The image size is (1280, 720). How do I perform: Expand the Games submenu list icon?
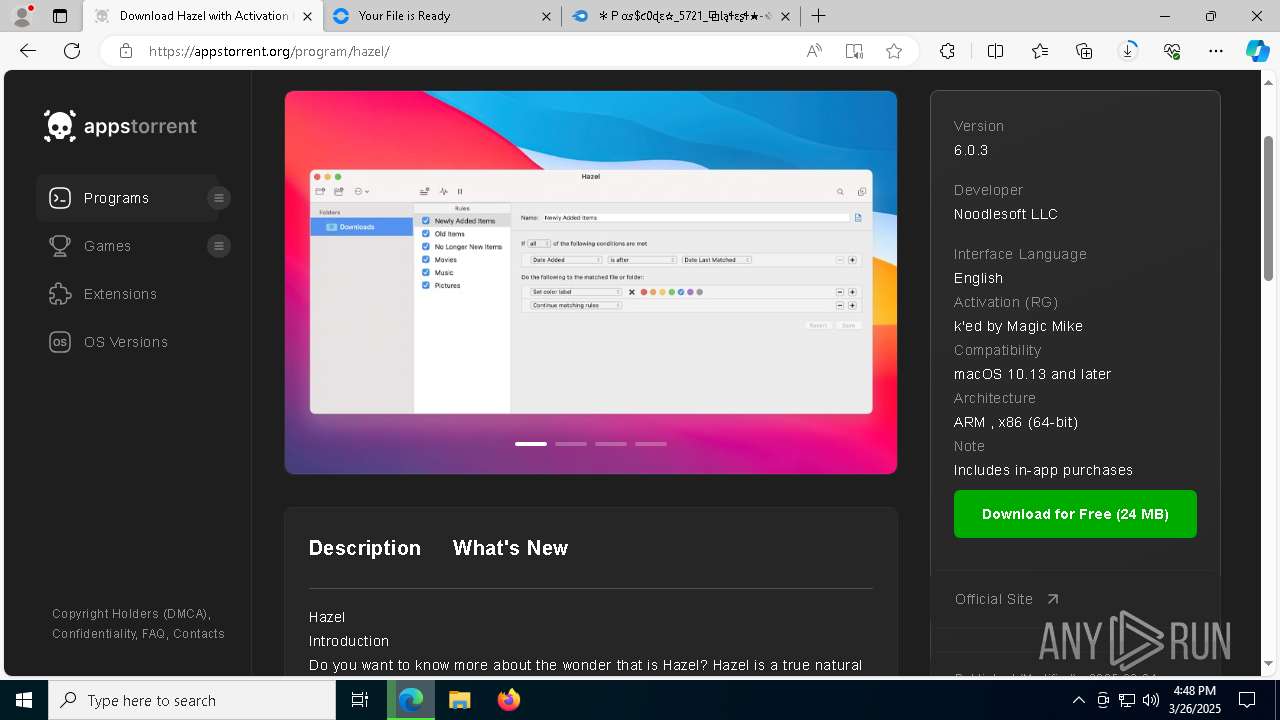point(218,246)
